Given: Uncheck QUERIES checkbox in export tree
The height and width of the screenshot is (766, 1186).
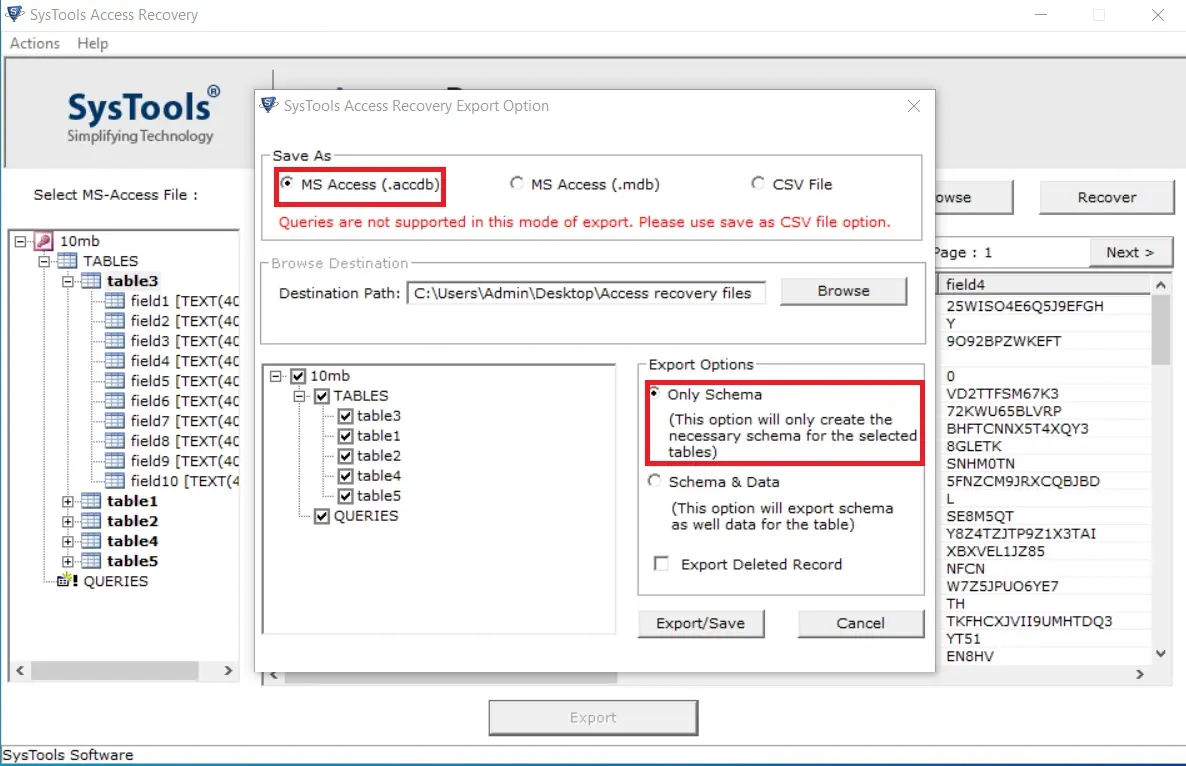Looking at the screenshot, I should [322, 516].
